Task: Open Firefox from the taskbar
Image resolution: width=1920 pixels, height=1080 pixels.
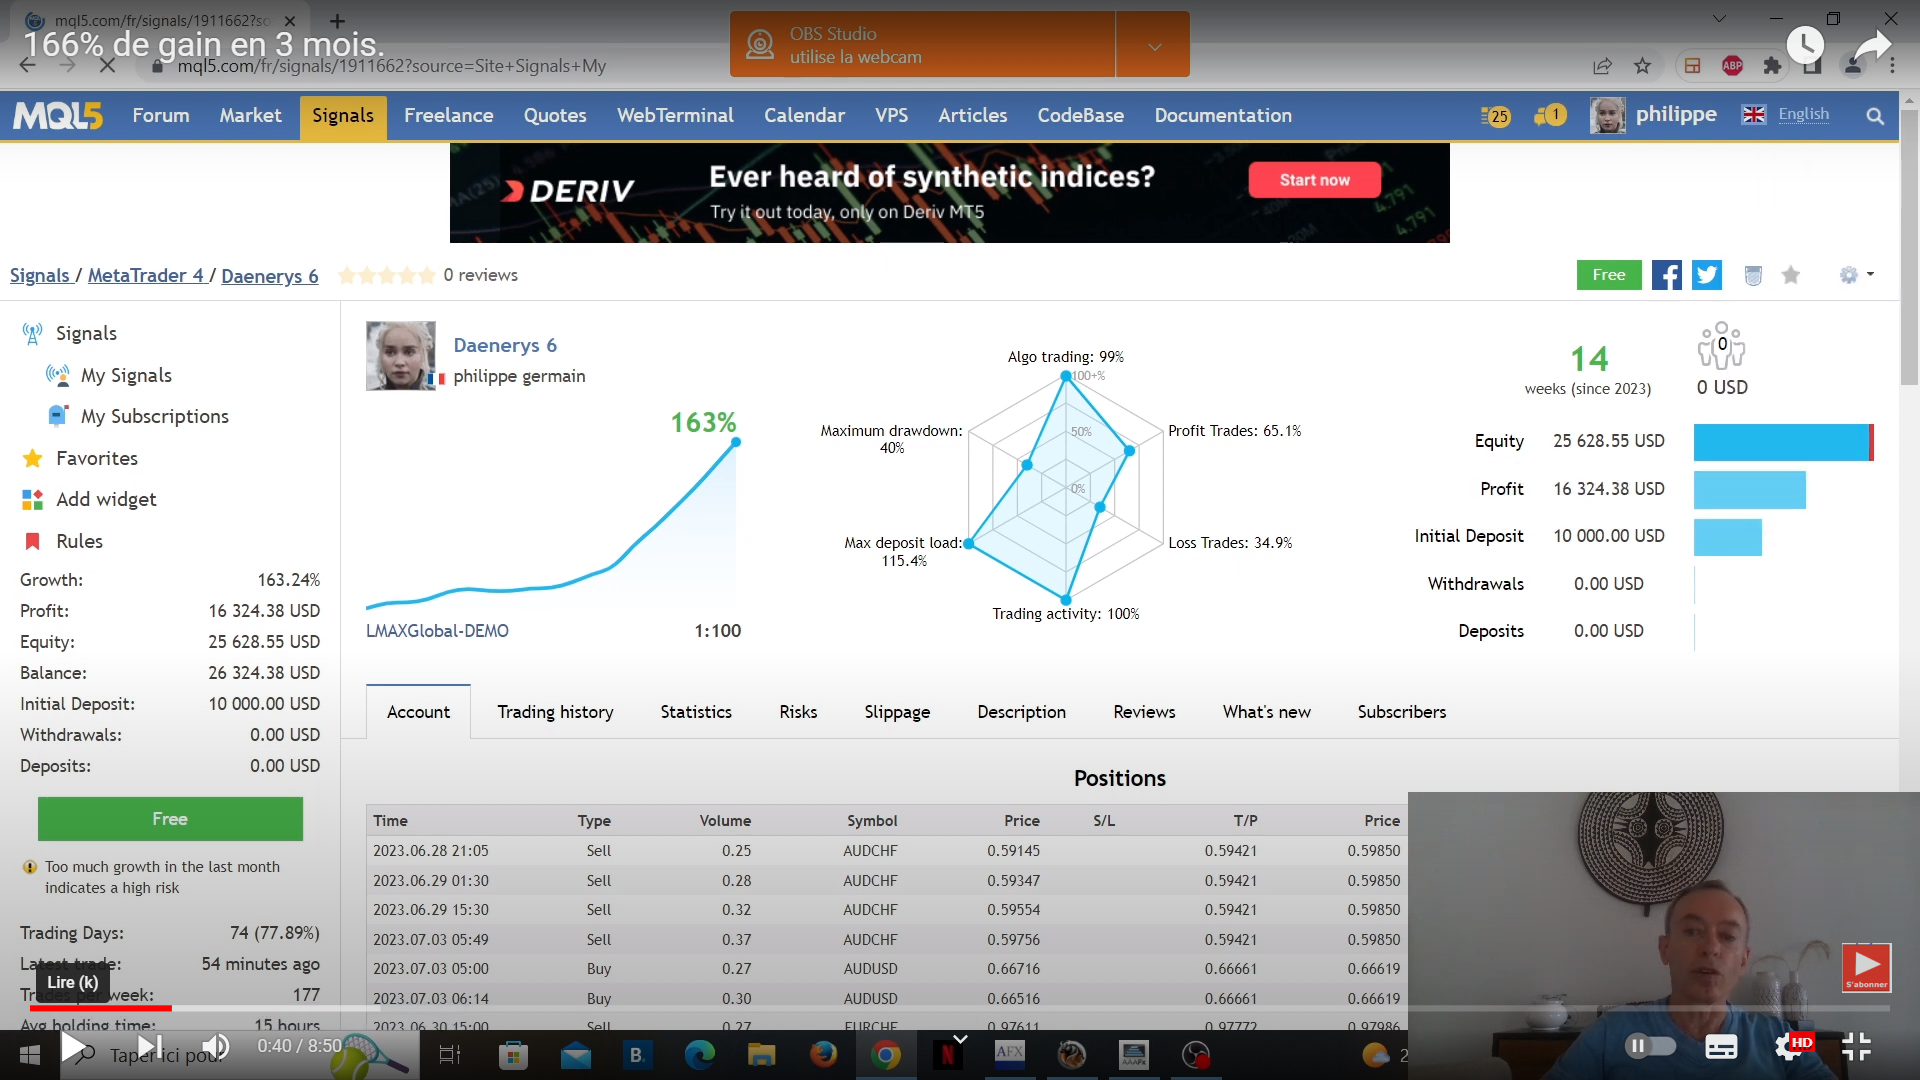Action: 823,1054
